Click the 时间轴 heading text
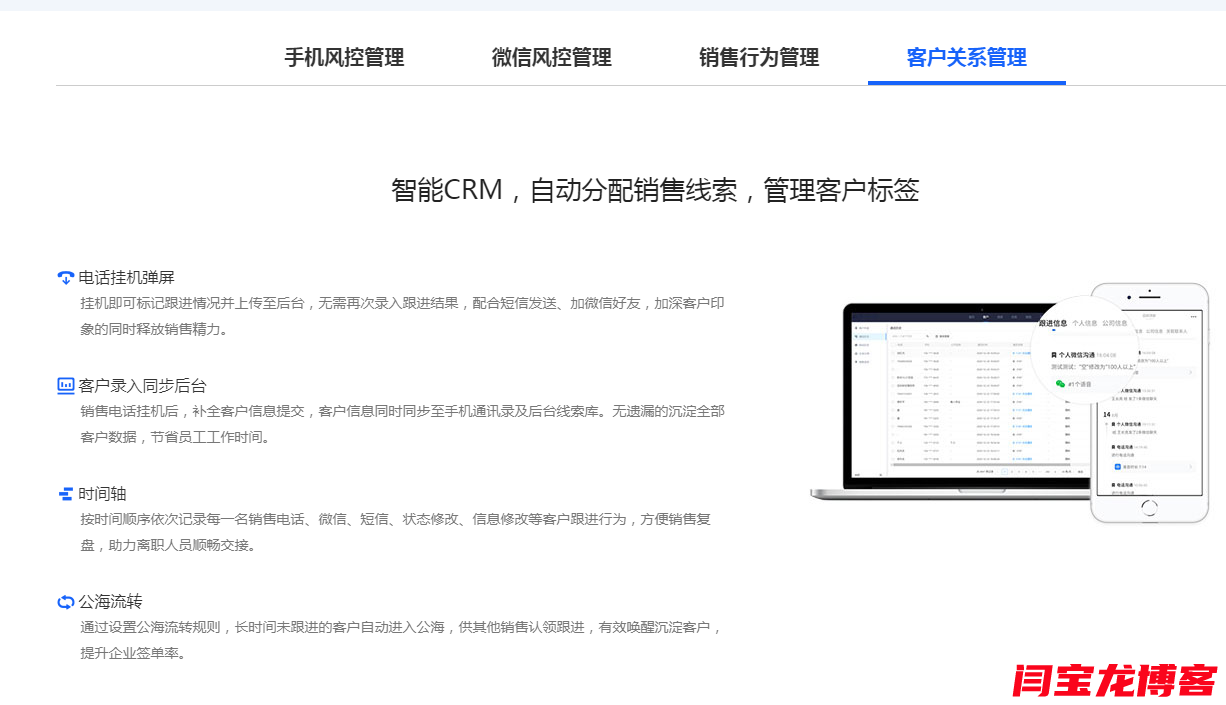 [x=103, y=494]
